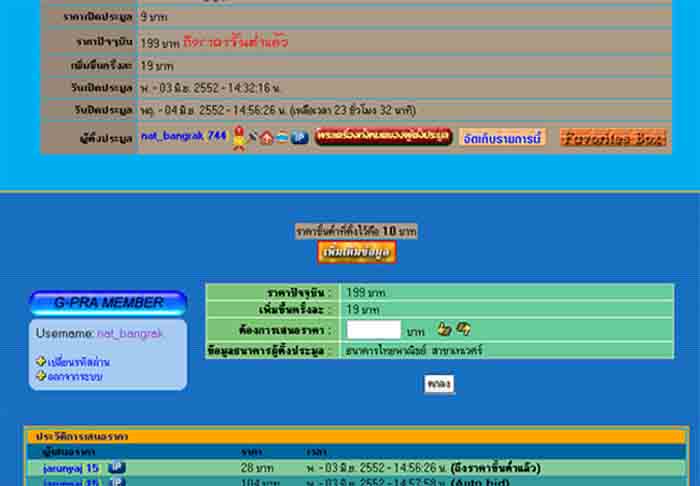Click the red house icon in seller row

[267, 138]
